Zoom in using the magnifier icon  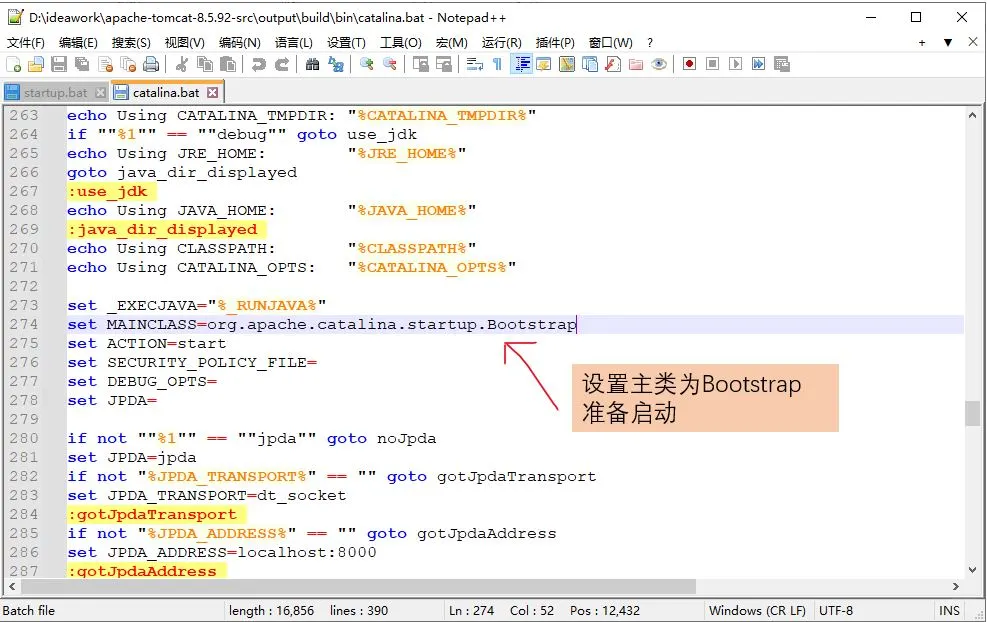tap(367, 63)
